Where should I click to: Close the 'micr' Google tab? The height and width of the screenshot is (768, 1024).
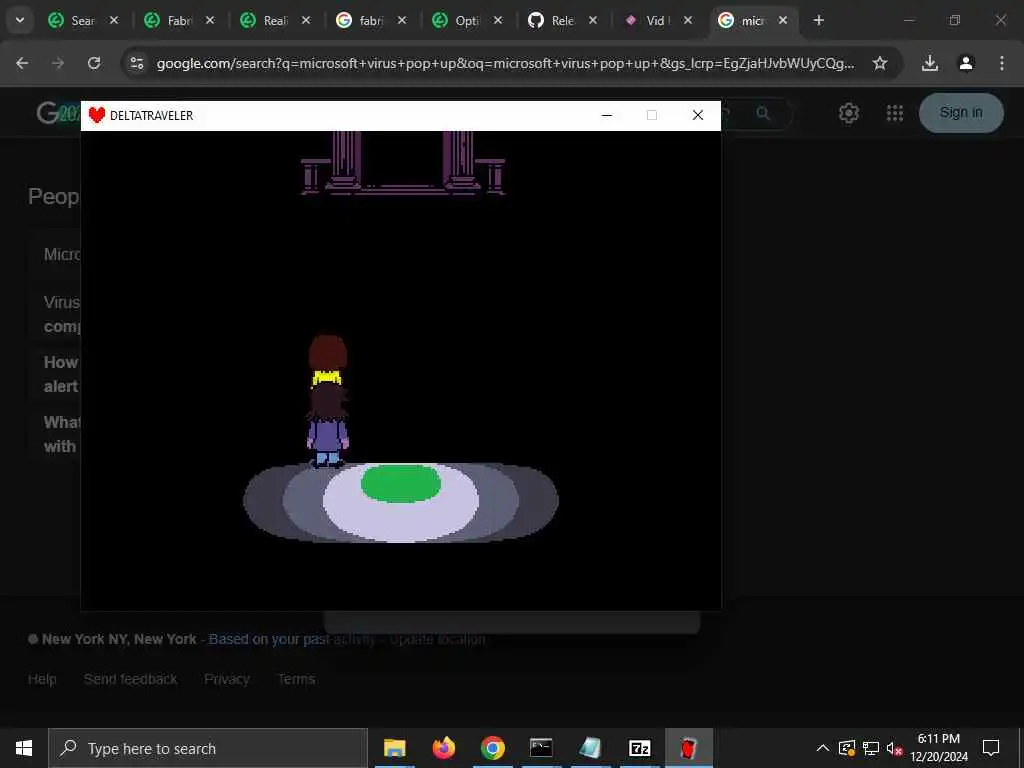pyautogui.click(x=783, y=20)
